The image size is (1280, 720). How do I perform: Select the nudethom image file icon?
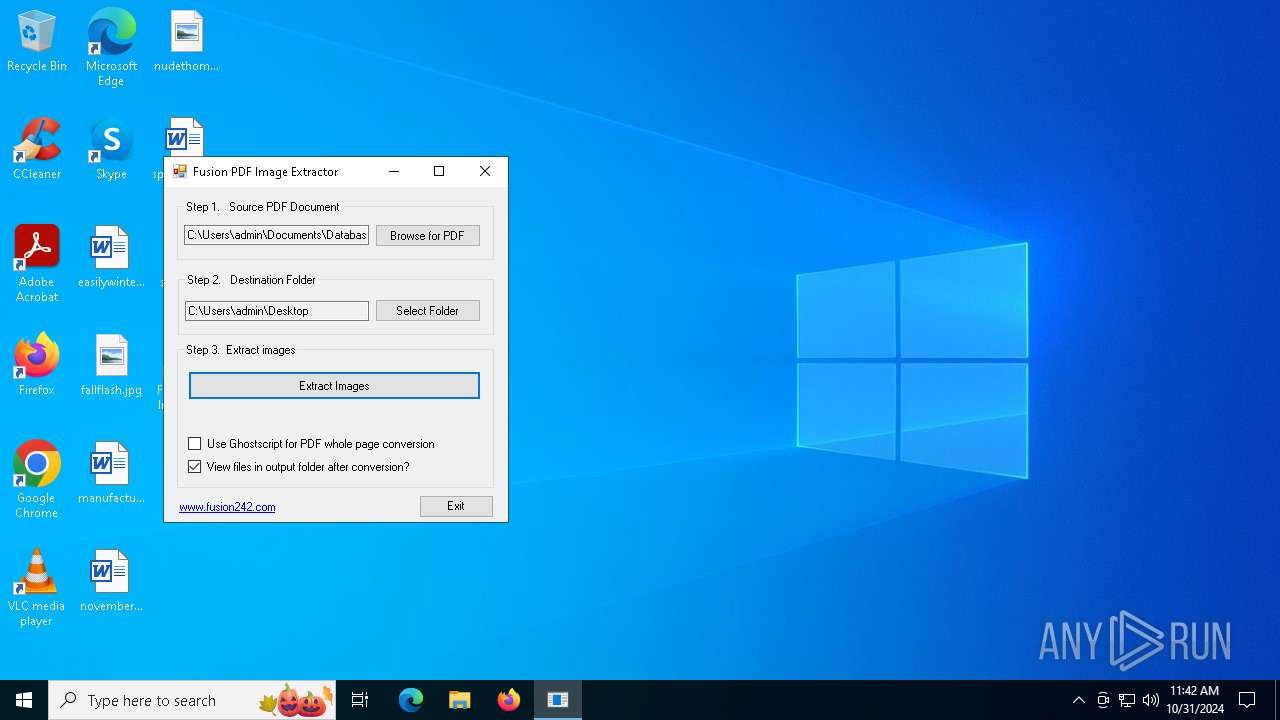click(186, 41)
